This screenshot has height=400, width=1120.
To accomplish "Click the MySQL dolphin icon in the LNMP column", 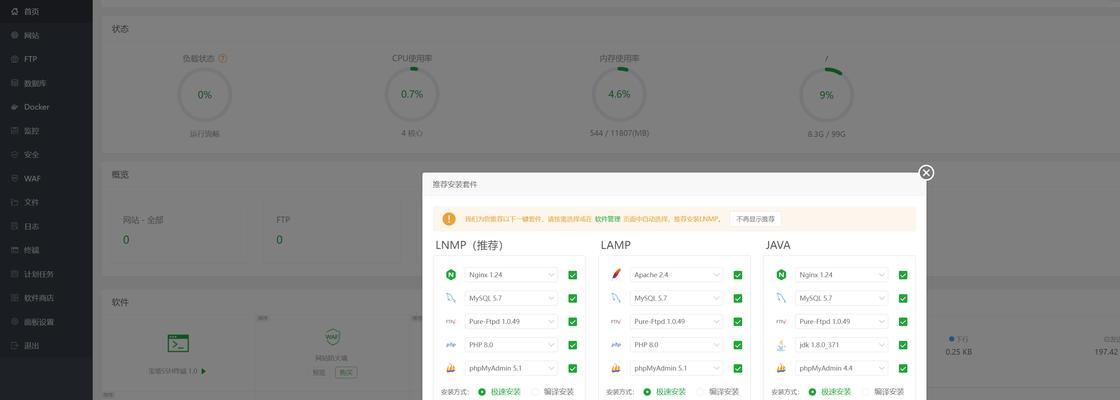I will (451, 299).
